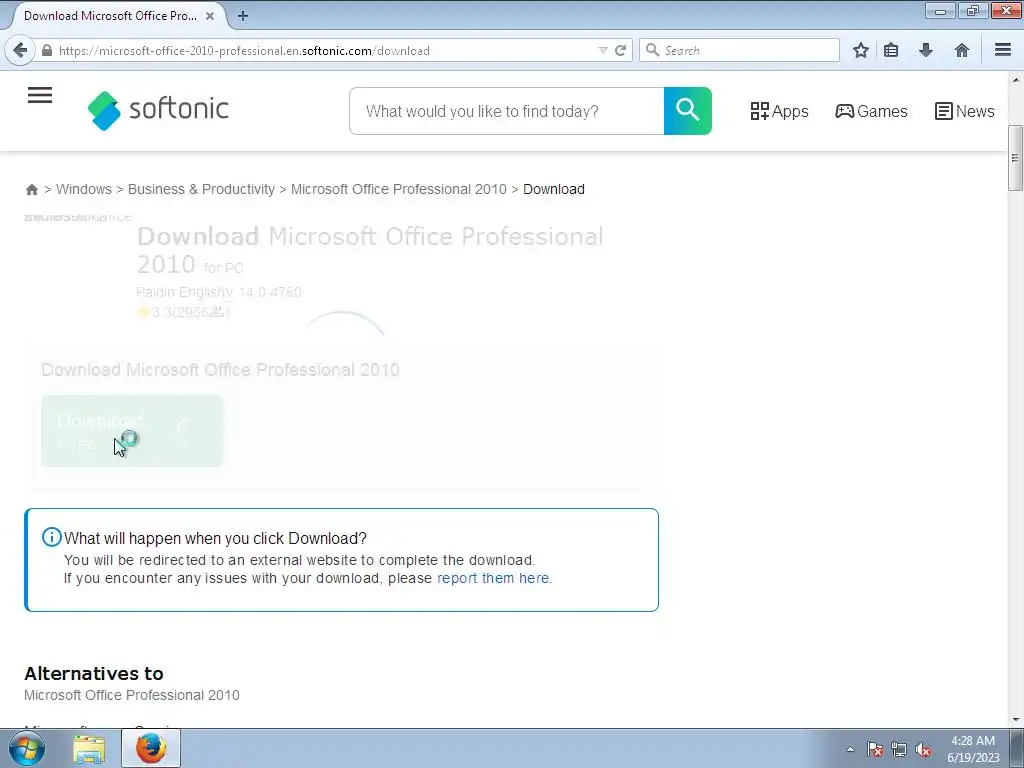Click the Firefox taskbar icon
Viewport: 1024px width, 768px height.
[150, 748]
